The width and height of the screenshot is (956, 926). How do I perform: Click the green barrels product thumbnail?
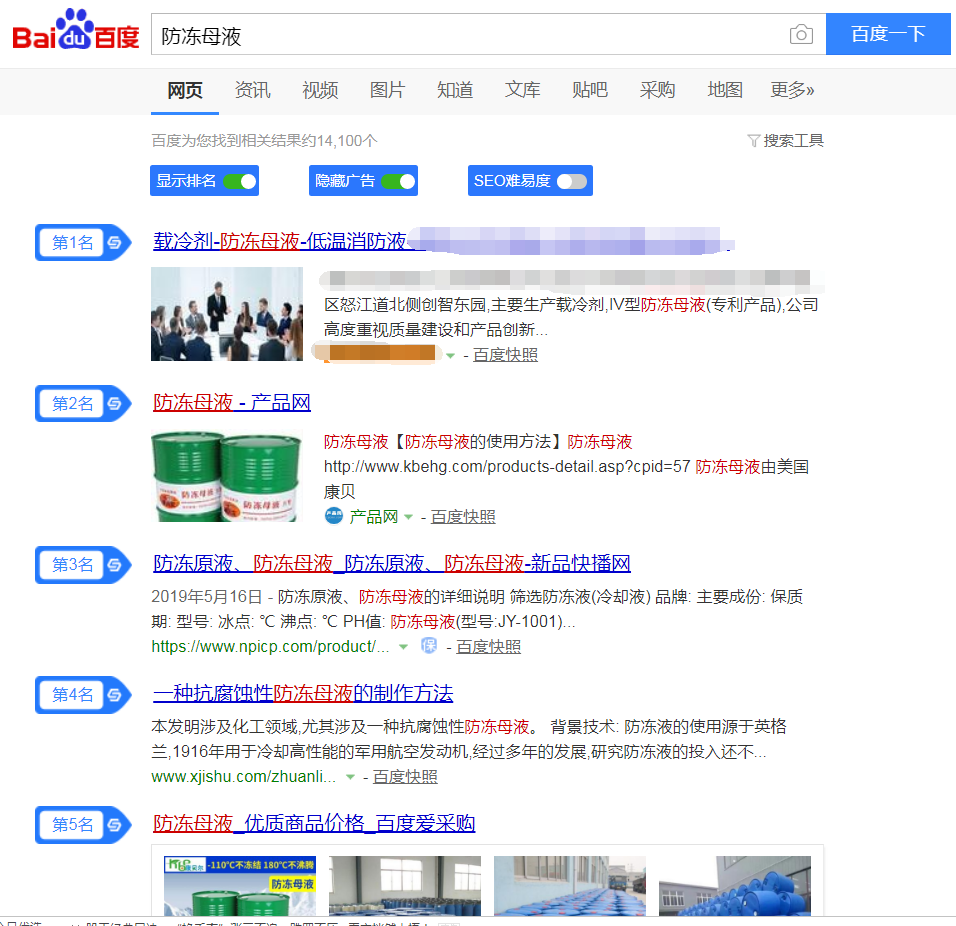pyautogui.click(x=227, y=475)
